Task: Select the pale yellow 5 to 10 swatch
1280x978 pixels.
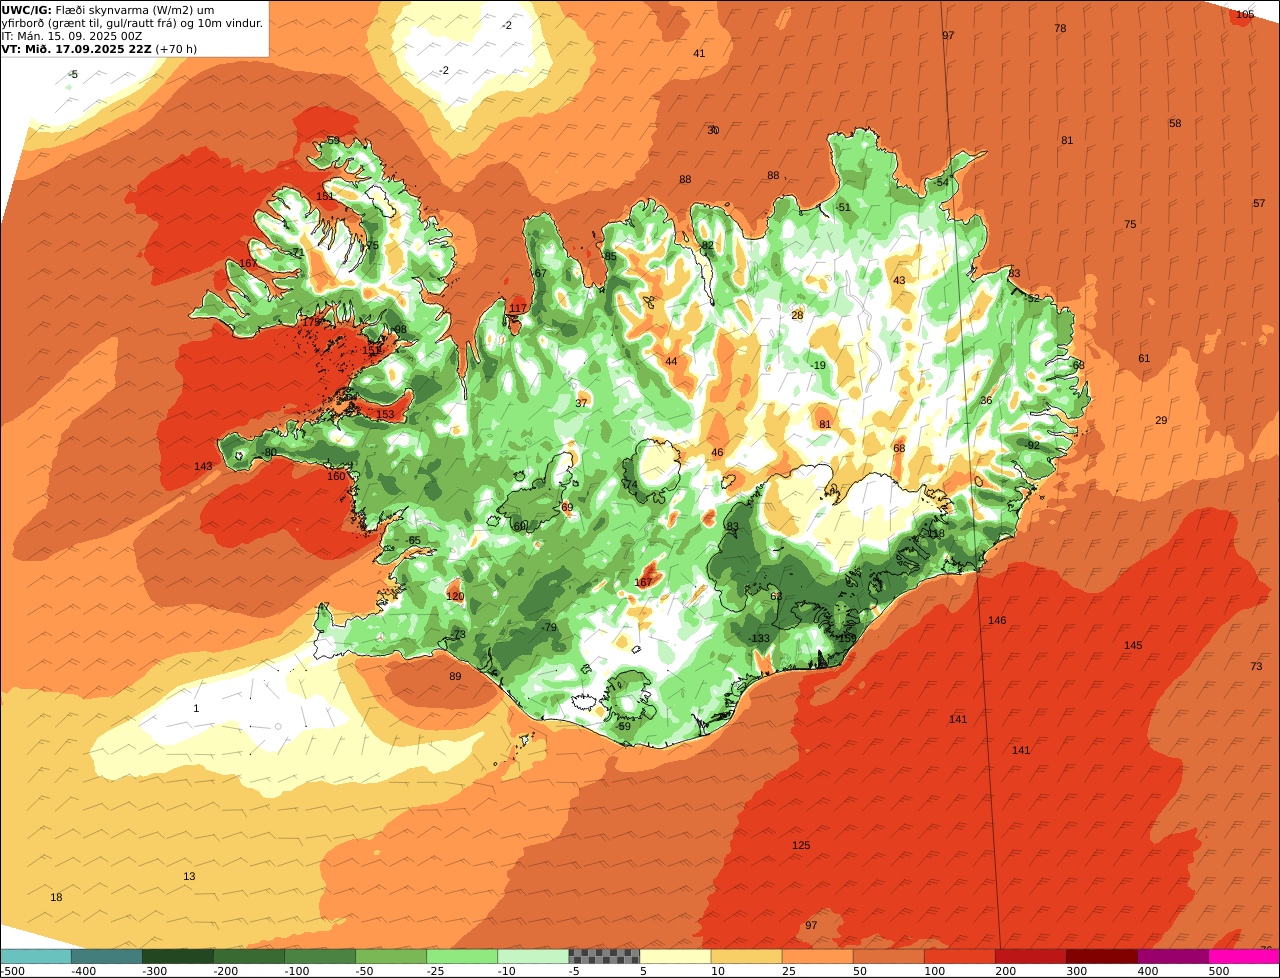Action: pyautogui.click(x=675, y=956)
